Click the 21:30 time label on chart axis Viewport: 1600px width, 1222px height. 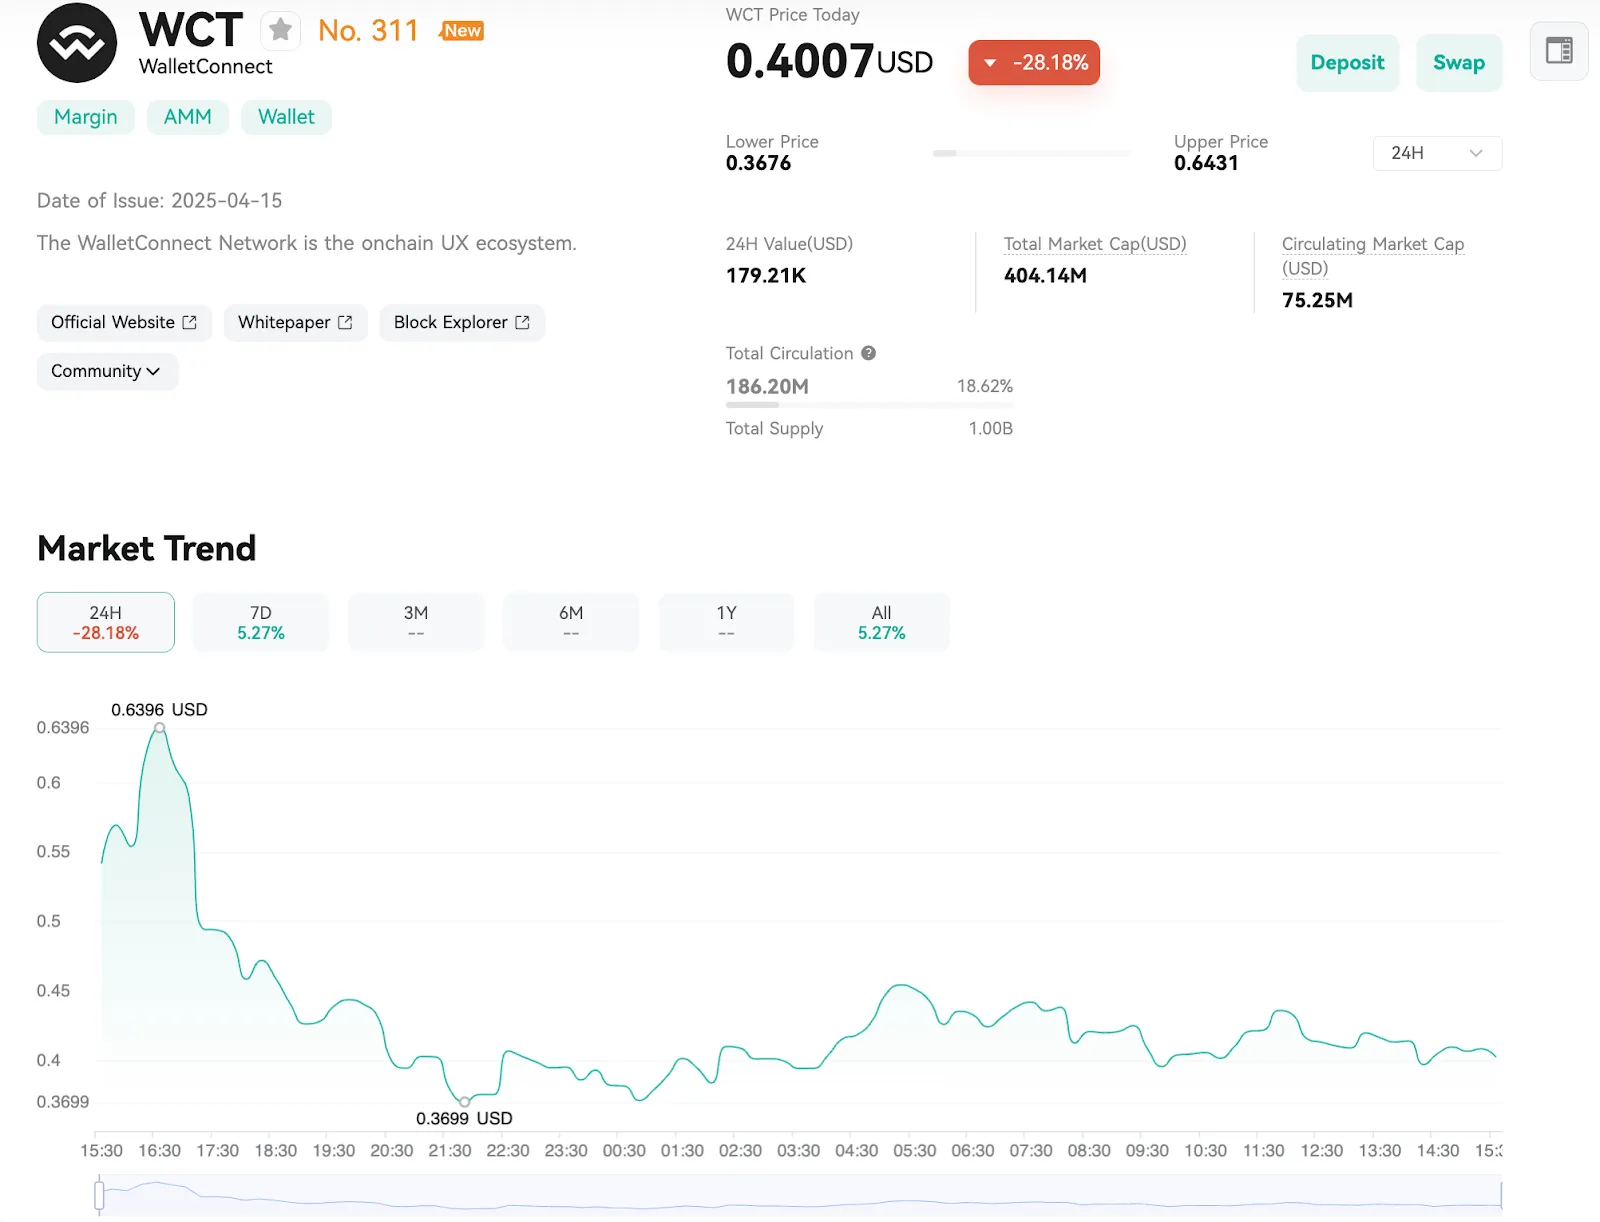click(x=450, y=1151)
